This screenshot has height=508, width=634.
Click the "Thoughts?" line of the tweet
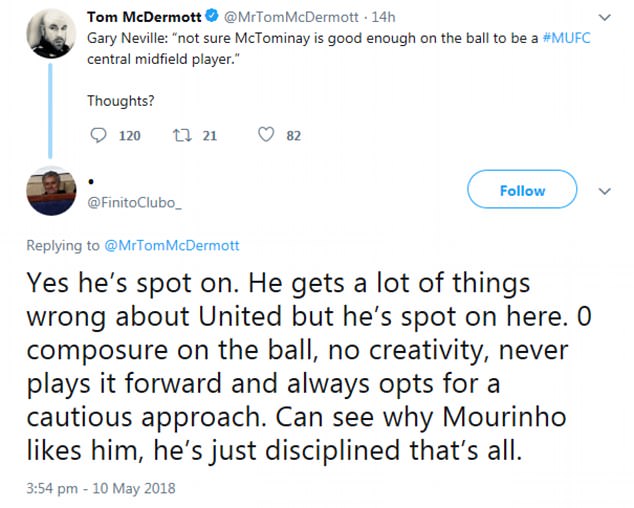point(120,101)
